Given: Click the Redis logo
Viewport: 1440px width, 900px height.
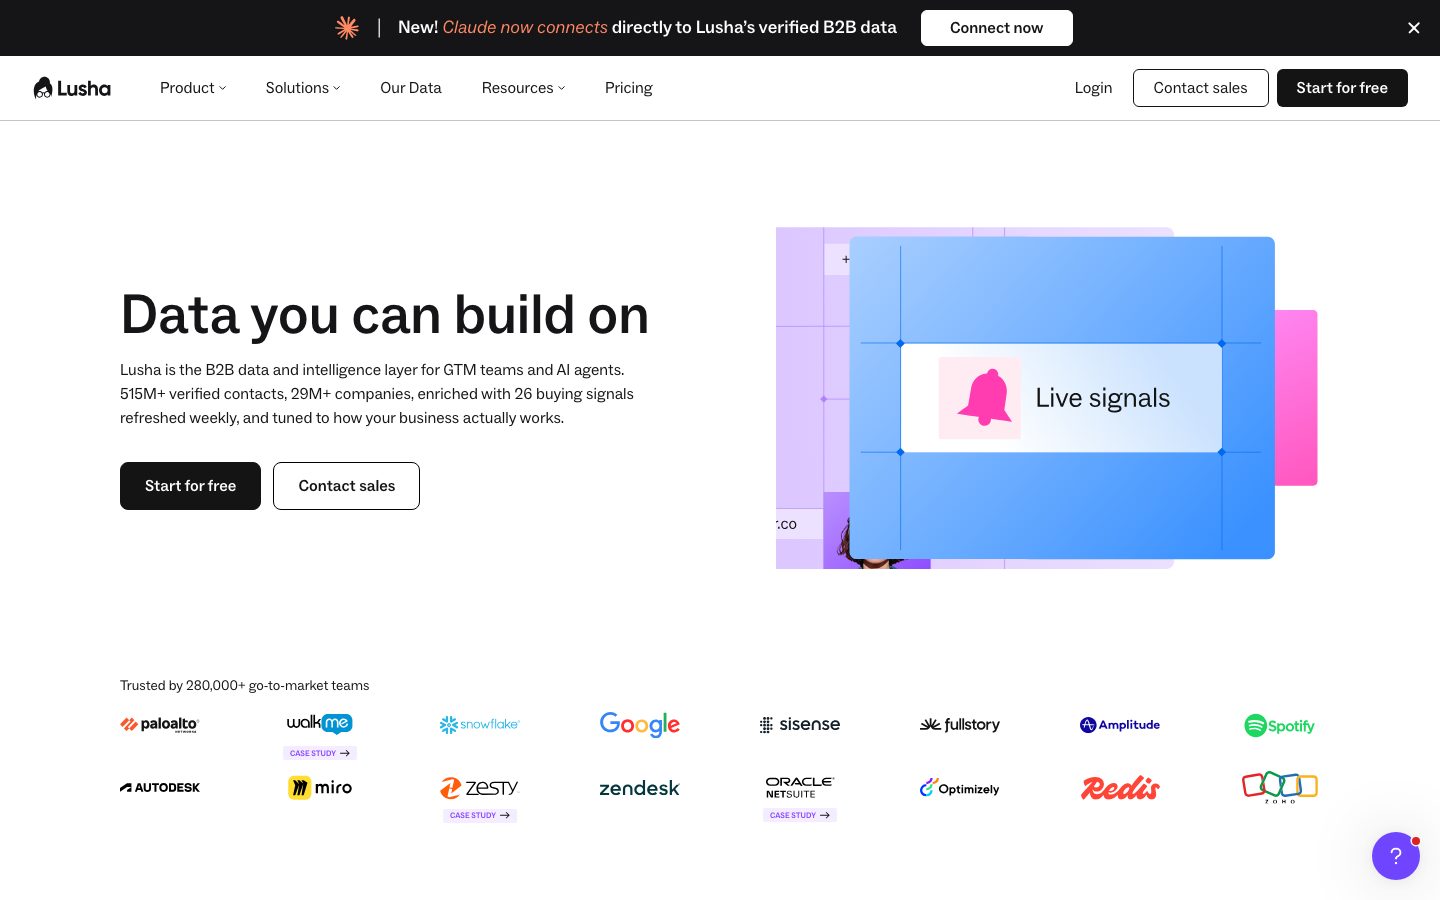Looking at the screenshot, I should (x=1120, y=788).
